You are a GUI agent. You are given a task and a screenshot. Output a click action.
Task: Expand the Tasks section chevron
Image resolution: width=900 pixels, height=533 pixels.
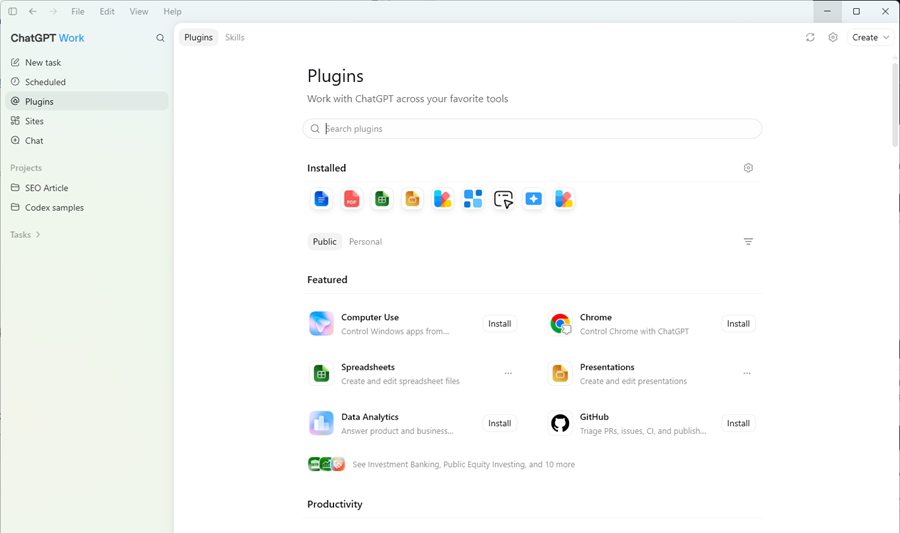(38, 235)
